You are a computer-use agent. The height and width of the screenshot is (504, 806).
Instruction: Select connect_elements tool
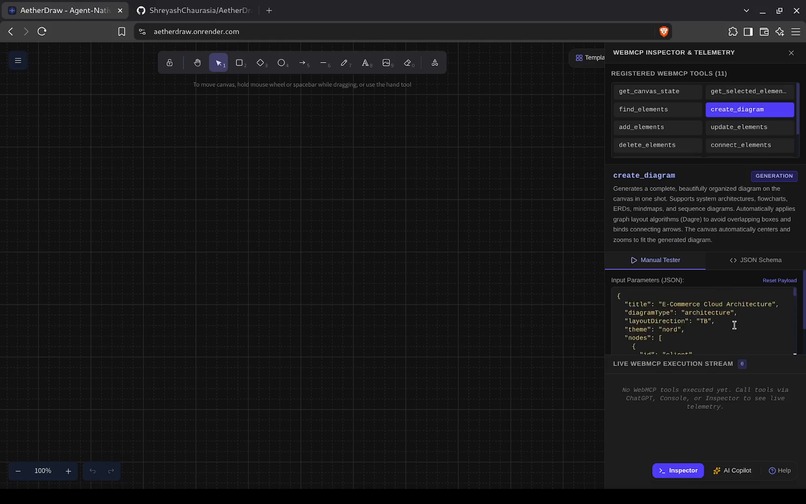point(749,145)
